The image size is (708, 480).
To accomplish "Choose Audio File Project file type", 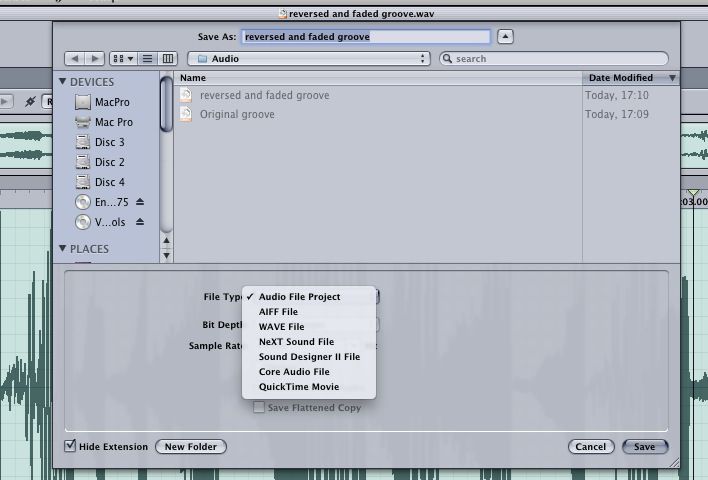I will tap(309, 297).
